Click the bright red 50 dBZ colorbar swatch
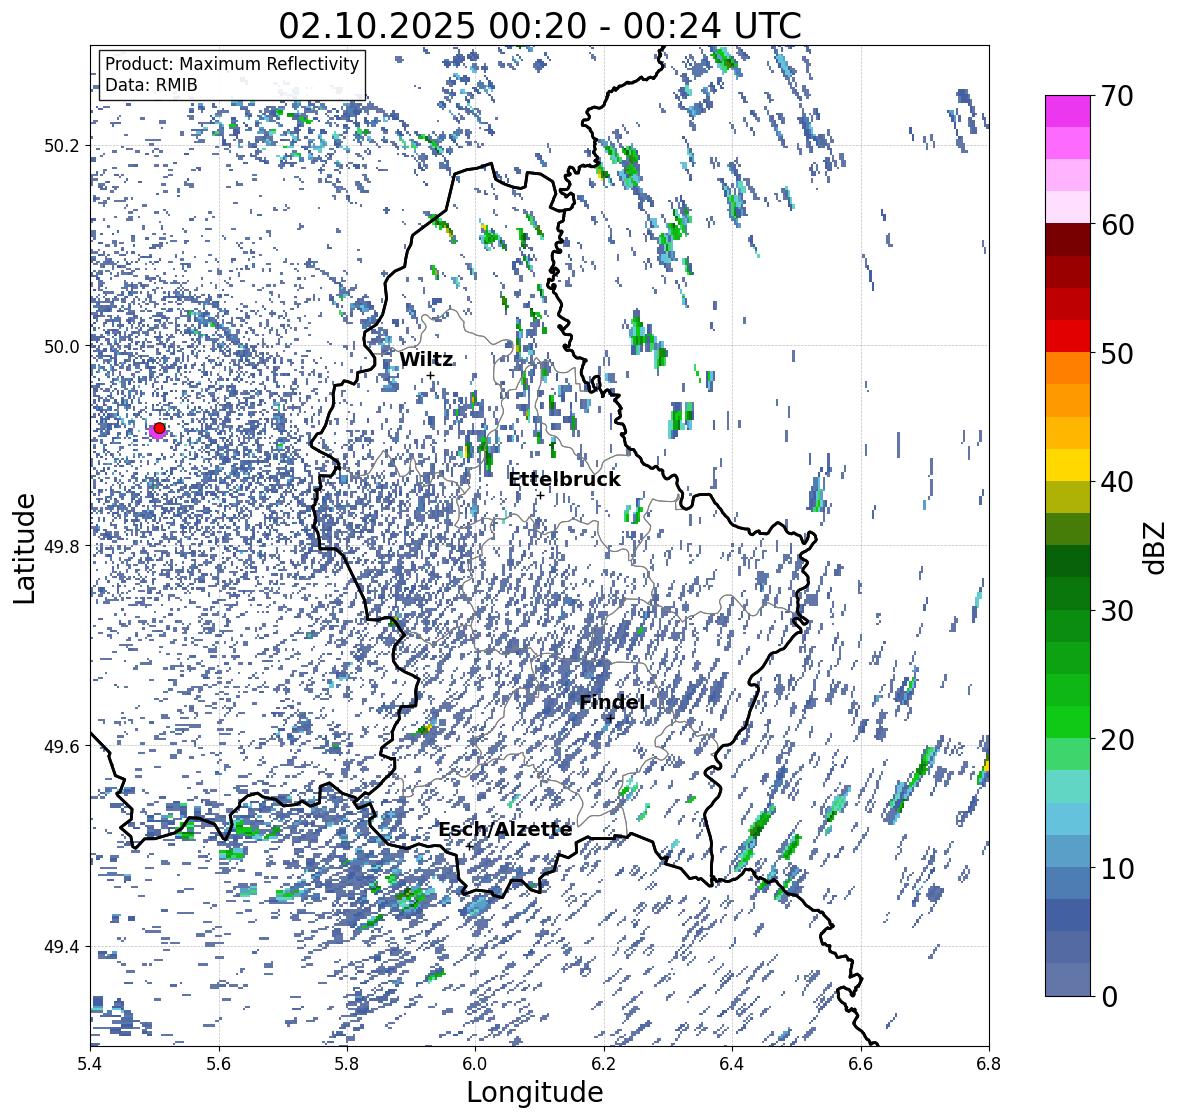Image resolution: width=1179 pixels, height=1117 pixels. 1068,336
